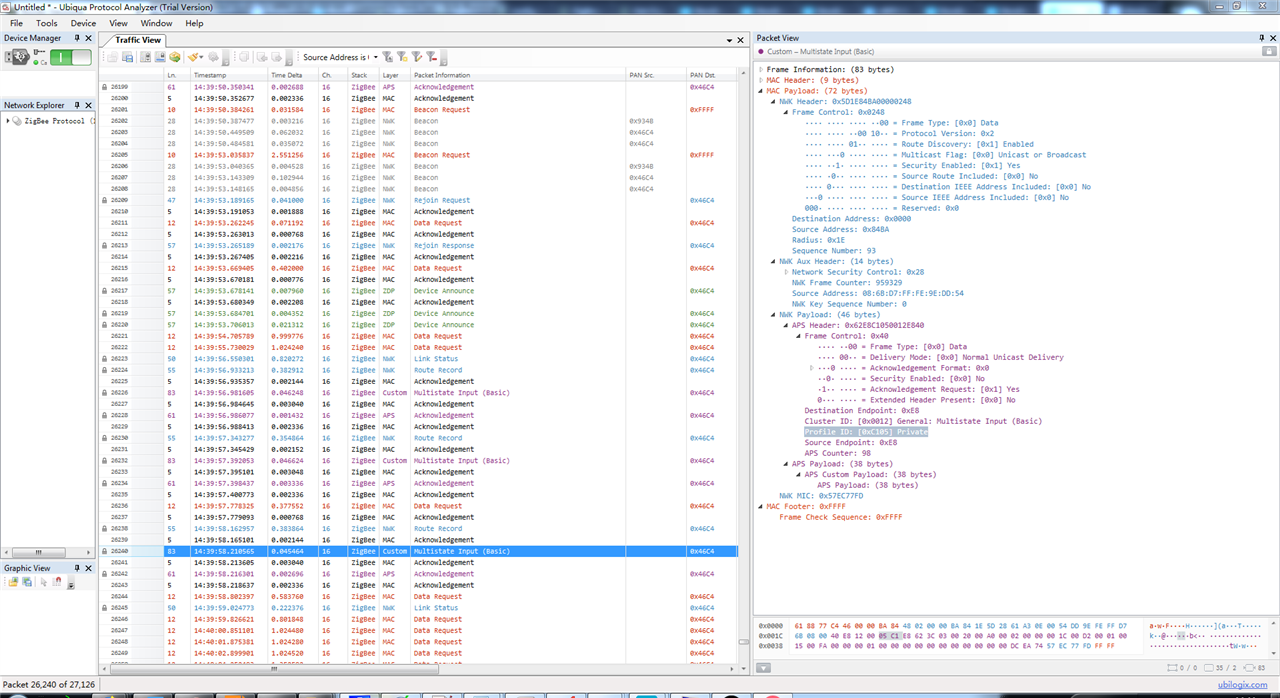Open the broom clear dropdown arrow
Screen dimensions: 1280x698
[201, 57]
